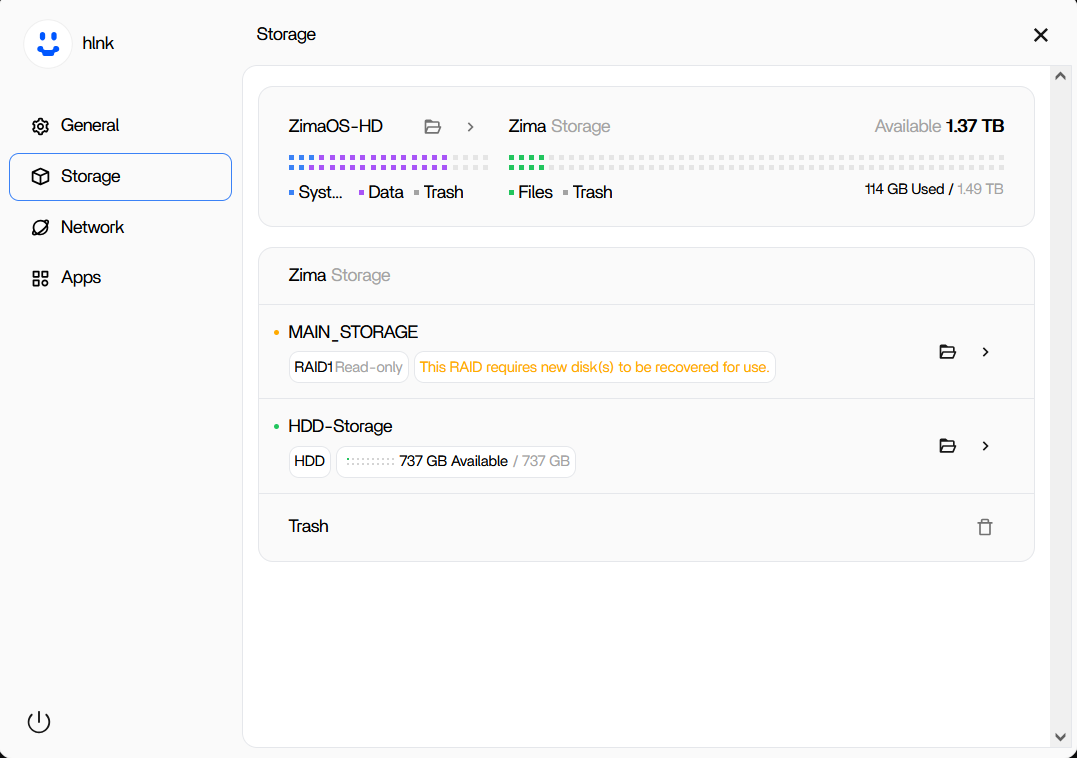Viewport: 1077px width, 758px height.
Task: Click the Storage cube icon
Action: click(41, 176)
